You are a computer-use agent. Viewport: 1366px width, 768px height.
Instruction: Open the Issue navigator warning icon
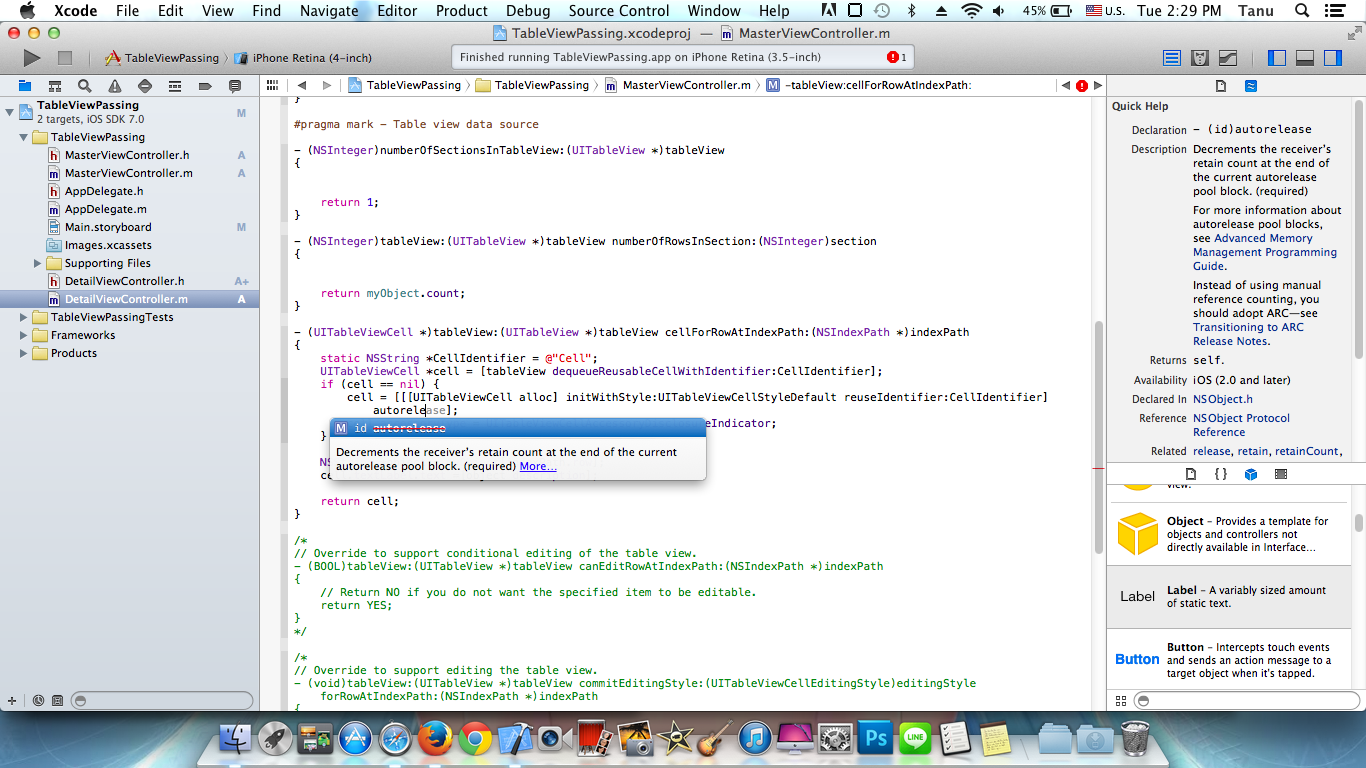pos(115,86)
